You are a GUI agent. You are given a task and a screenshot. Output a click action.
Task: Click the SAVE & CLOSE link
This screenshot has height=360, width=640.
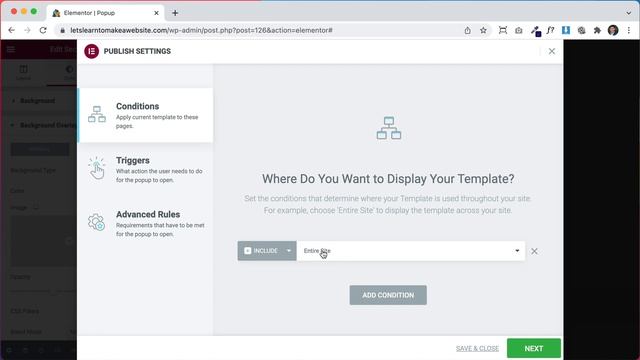pos(477,349)
